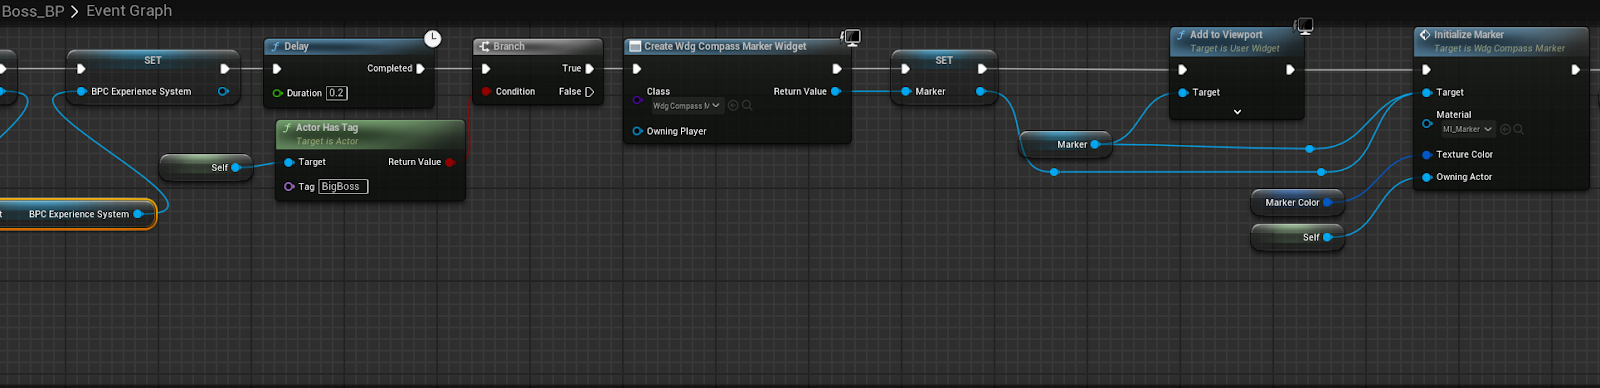
Task: Click the 'Target is User Widget' subtitle
Action: pos(1234,48)
